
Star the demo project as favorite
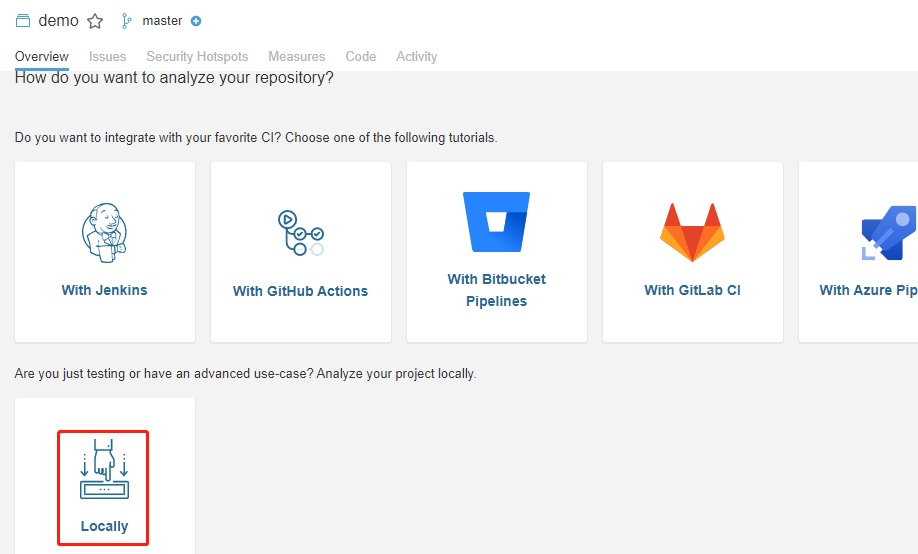(x=95, y=21)
